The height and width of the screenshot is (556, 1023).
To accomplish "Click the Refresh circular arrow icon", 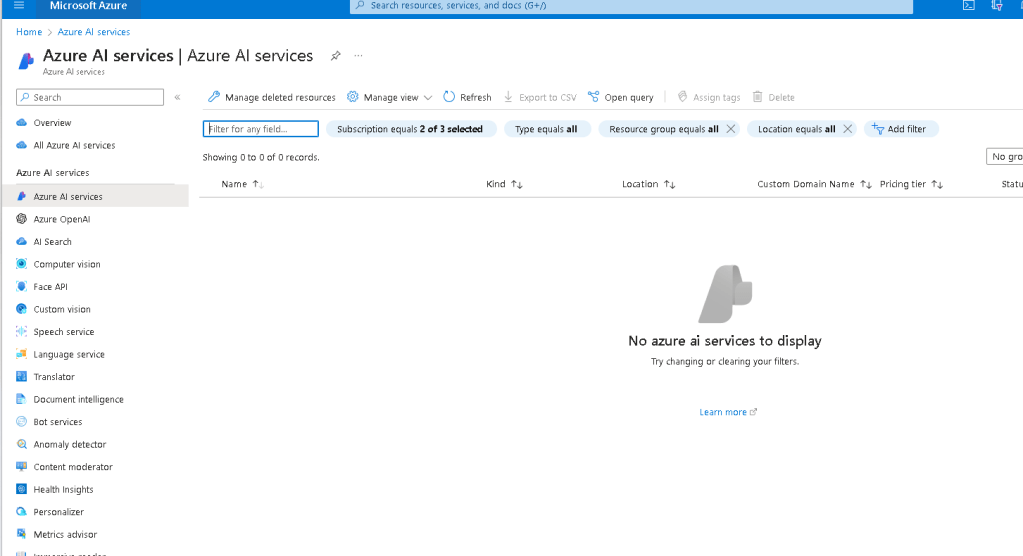I will 449,97.
